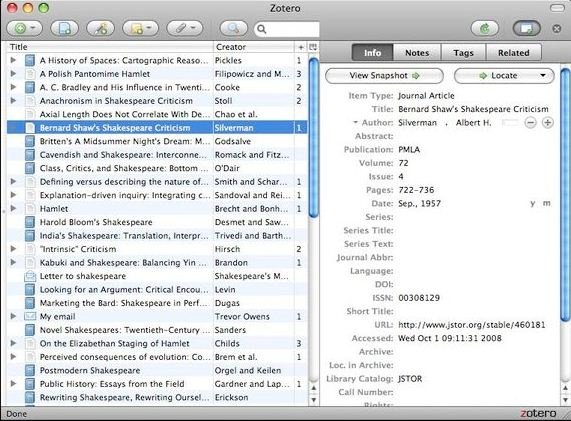
Task: Add item by identifier wand
Action: [x=101, y=28]
